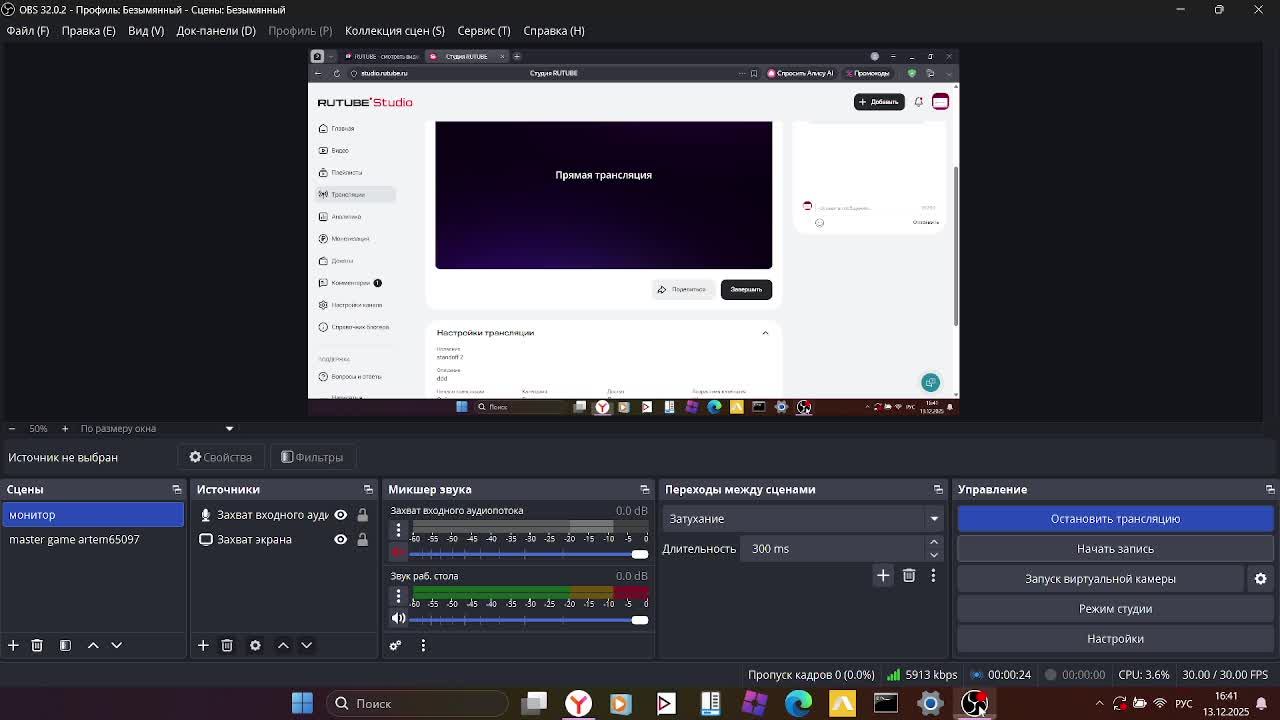Open virtual camera settings gear
Viewport: 1280px width, 720px height.
[1261, 578]
